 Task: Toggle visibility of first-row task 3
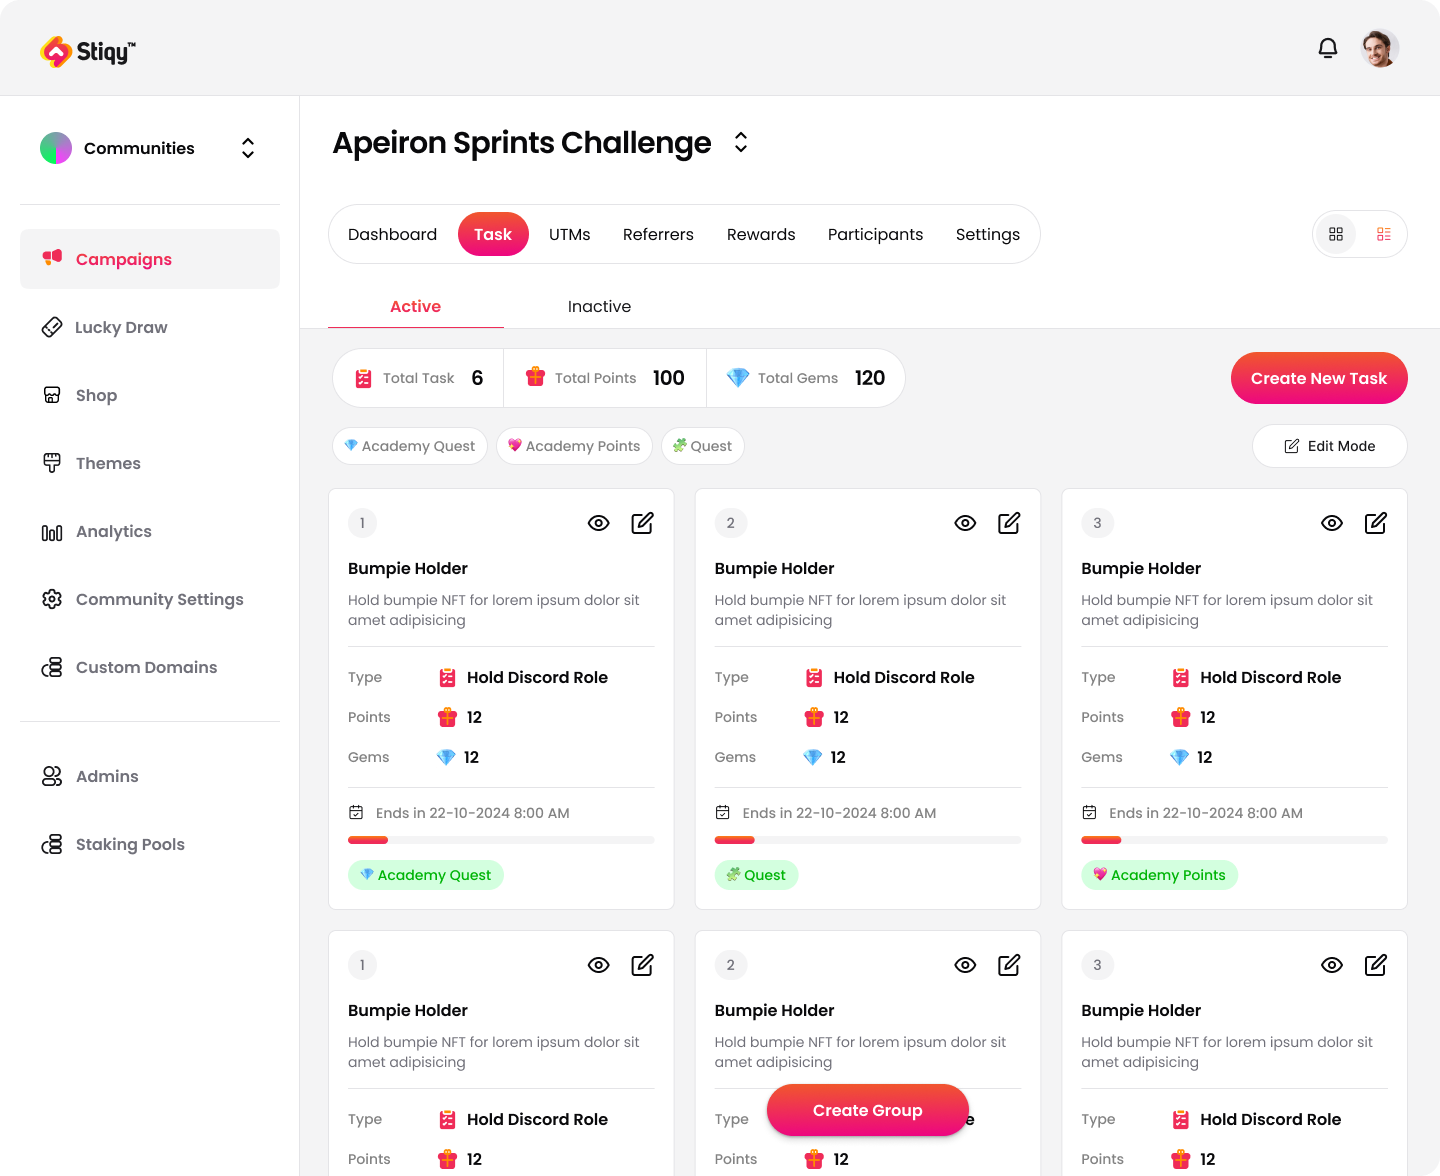[x=1332, y=523]
